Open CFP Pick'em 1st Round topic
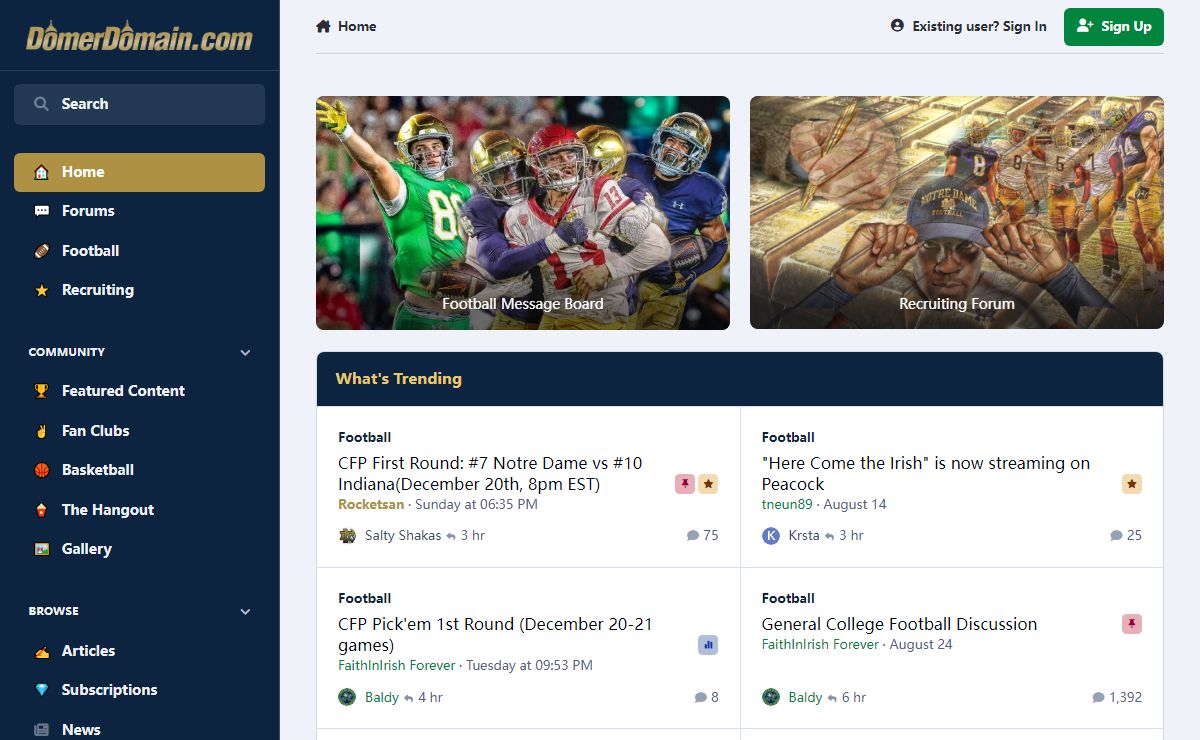 [495, 635]
